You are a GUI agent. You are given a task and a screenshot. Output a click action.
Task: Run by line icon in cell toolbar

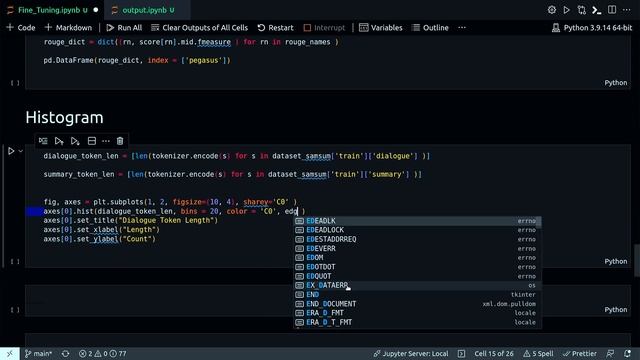point(43,141)
